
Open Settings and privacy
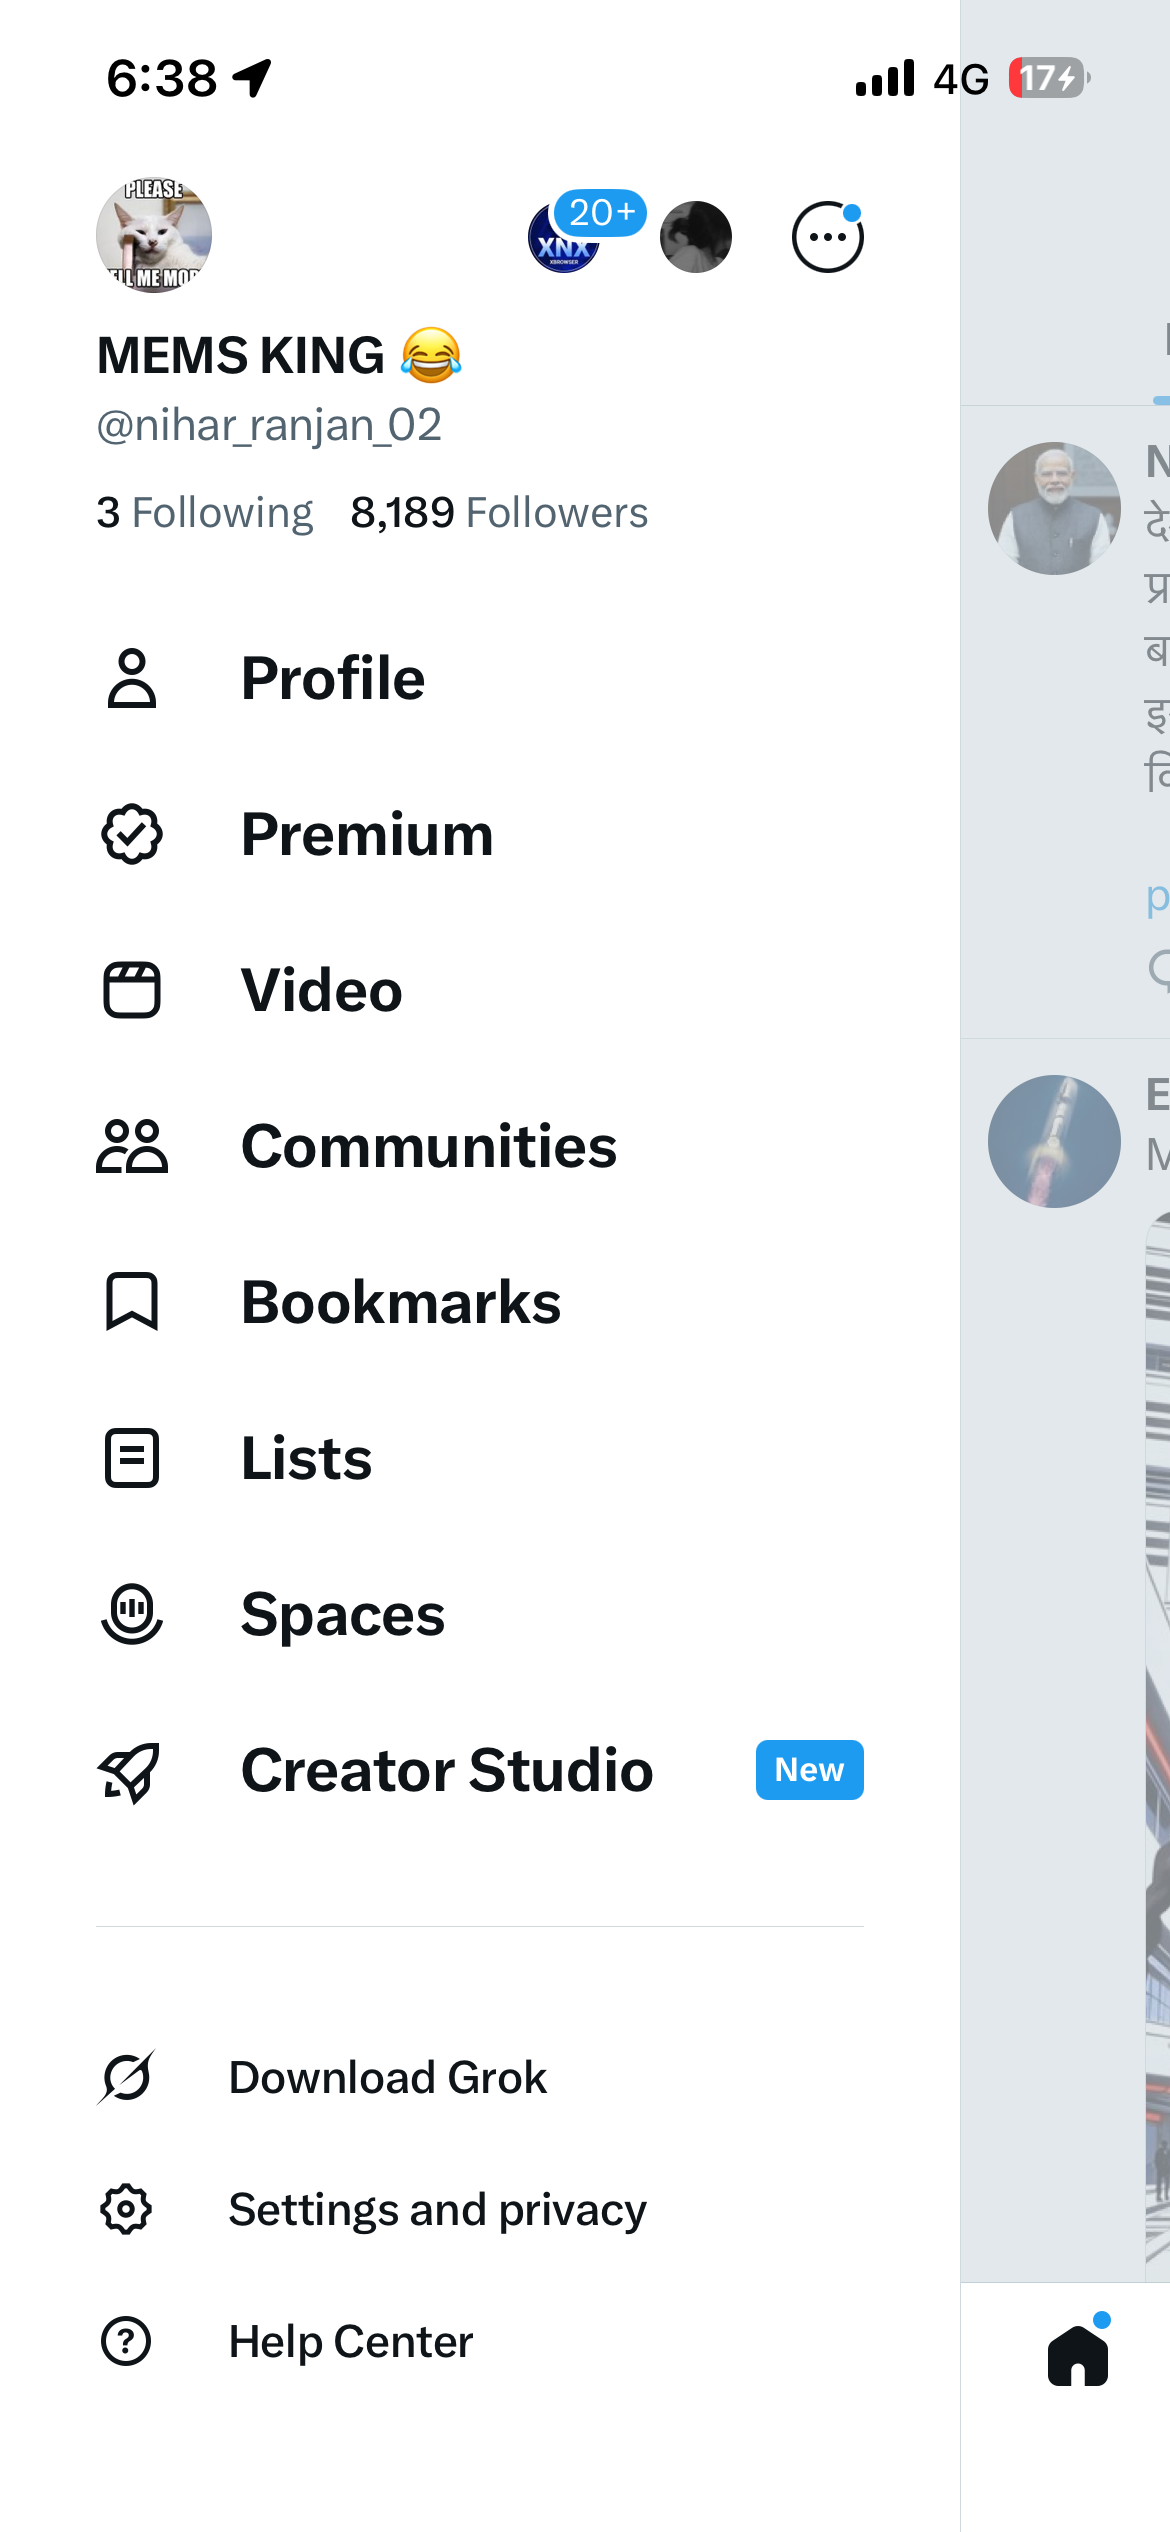[x=437, y=2209]
